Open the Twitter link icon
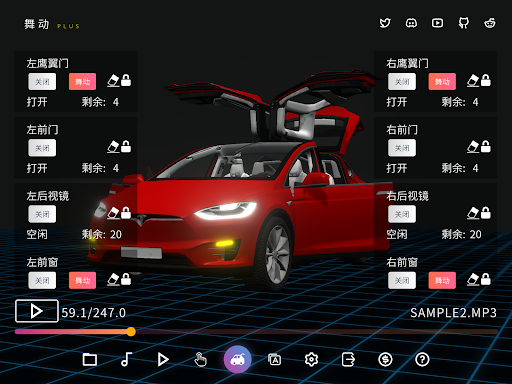Screen dimensions: 512x384 click(x=385, y=23)
